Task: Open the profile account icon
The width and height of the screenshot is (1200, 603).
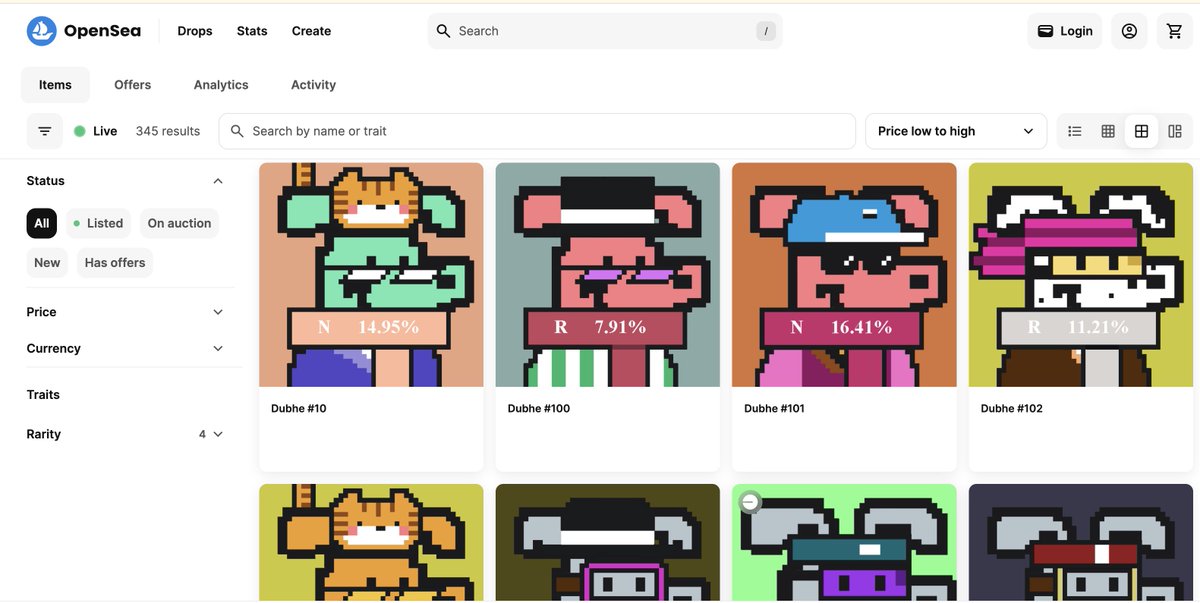Action: point(1129,31)
